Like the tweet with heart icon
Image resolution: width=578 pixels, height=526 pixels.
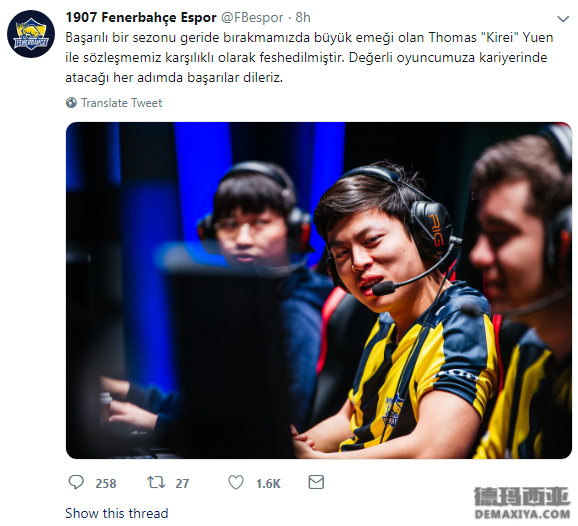point(236,482)
